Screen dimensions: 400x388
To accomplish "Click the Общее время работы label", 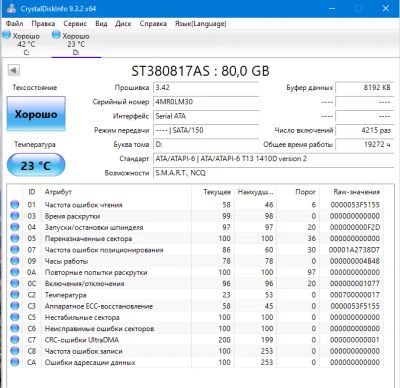I will (x=298, y=145).
